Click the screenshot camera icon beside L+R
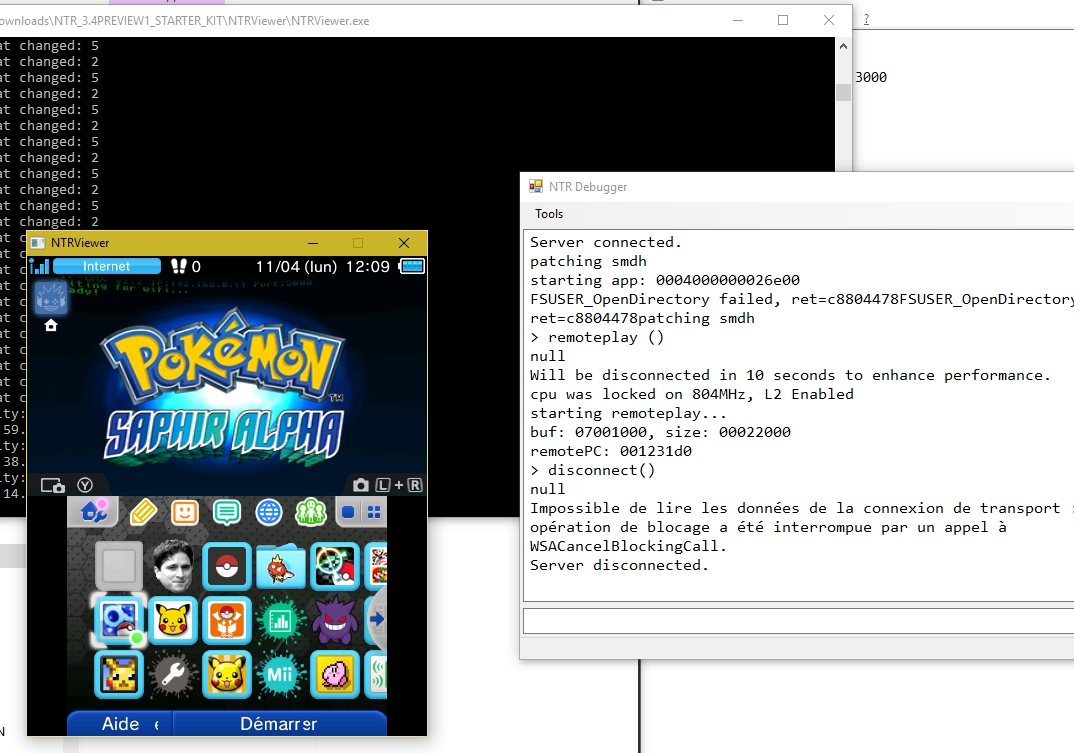Viewport: 1074px width, 753px height. click(360, 485)
